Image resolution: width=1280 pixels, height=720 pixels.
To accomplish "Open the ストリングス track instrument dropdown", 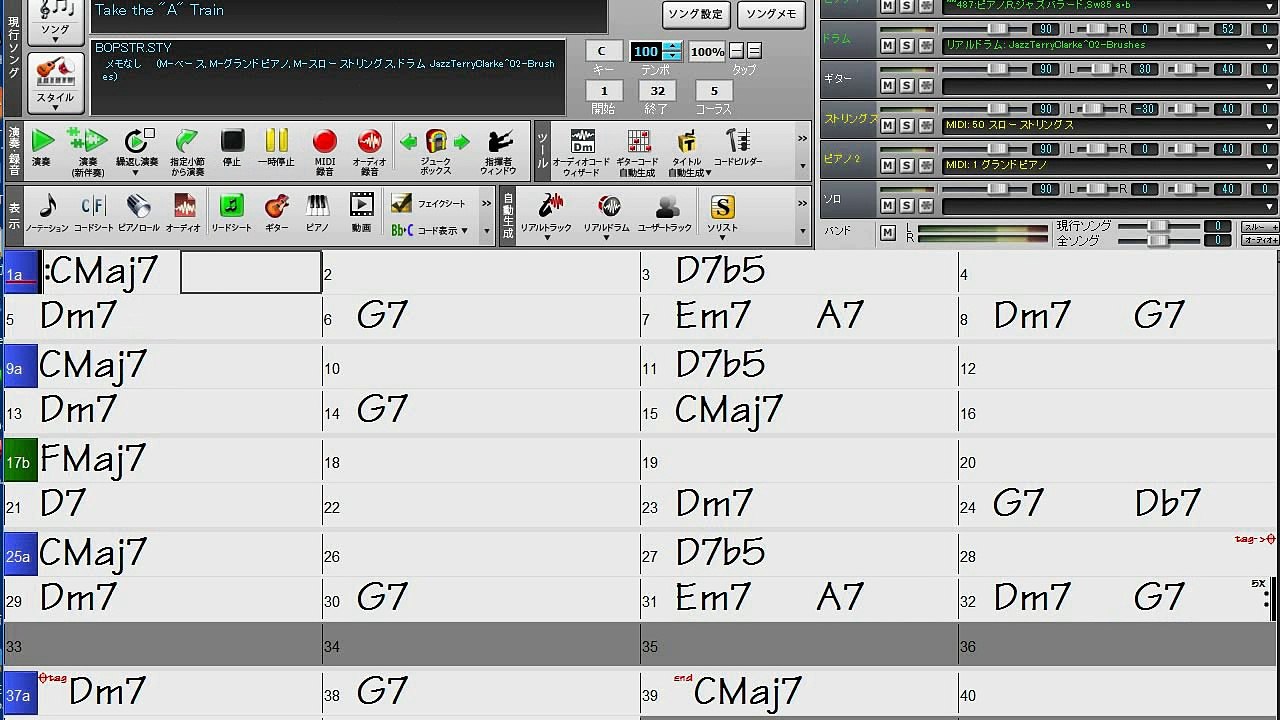I will 1110,125.
